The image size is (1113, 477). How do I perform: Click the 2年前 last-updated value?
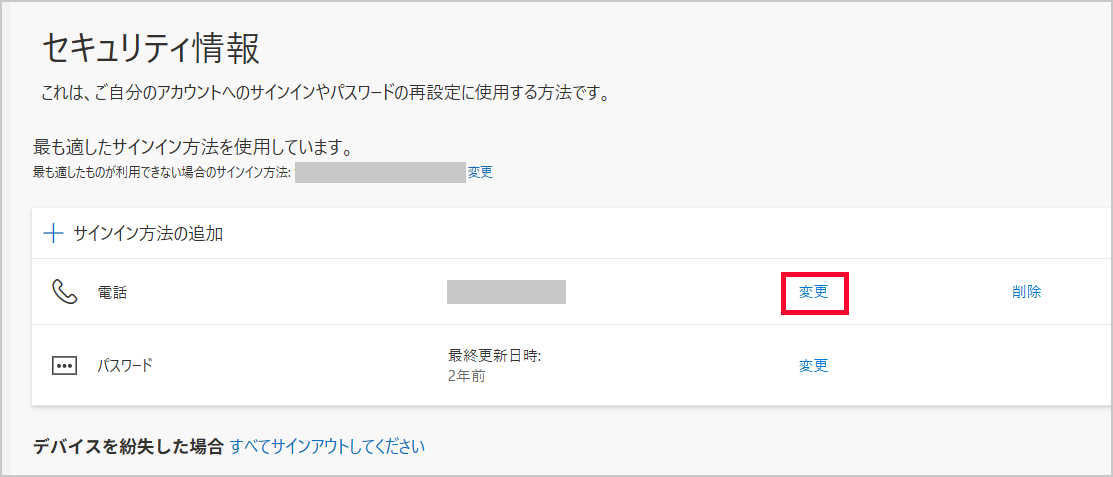(466, 377)
